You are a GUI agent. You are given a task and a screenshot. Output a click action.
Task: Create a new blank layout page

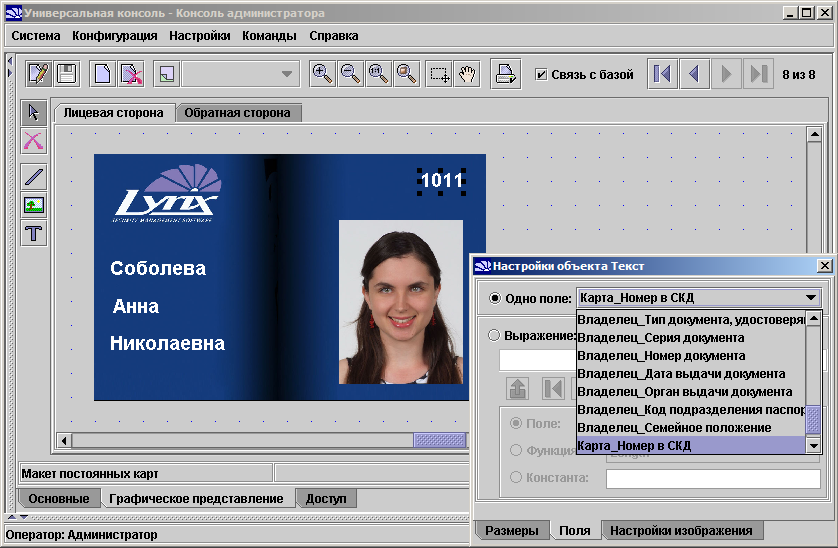102,74
